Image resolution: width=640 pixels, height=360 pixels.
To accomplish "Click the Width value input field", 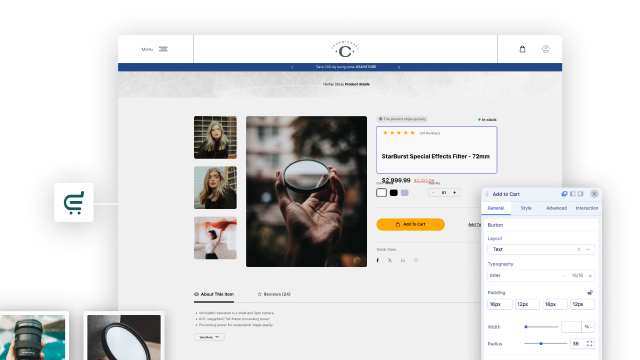I will [571, 327].
